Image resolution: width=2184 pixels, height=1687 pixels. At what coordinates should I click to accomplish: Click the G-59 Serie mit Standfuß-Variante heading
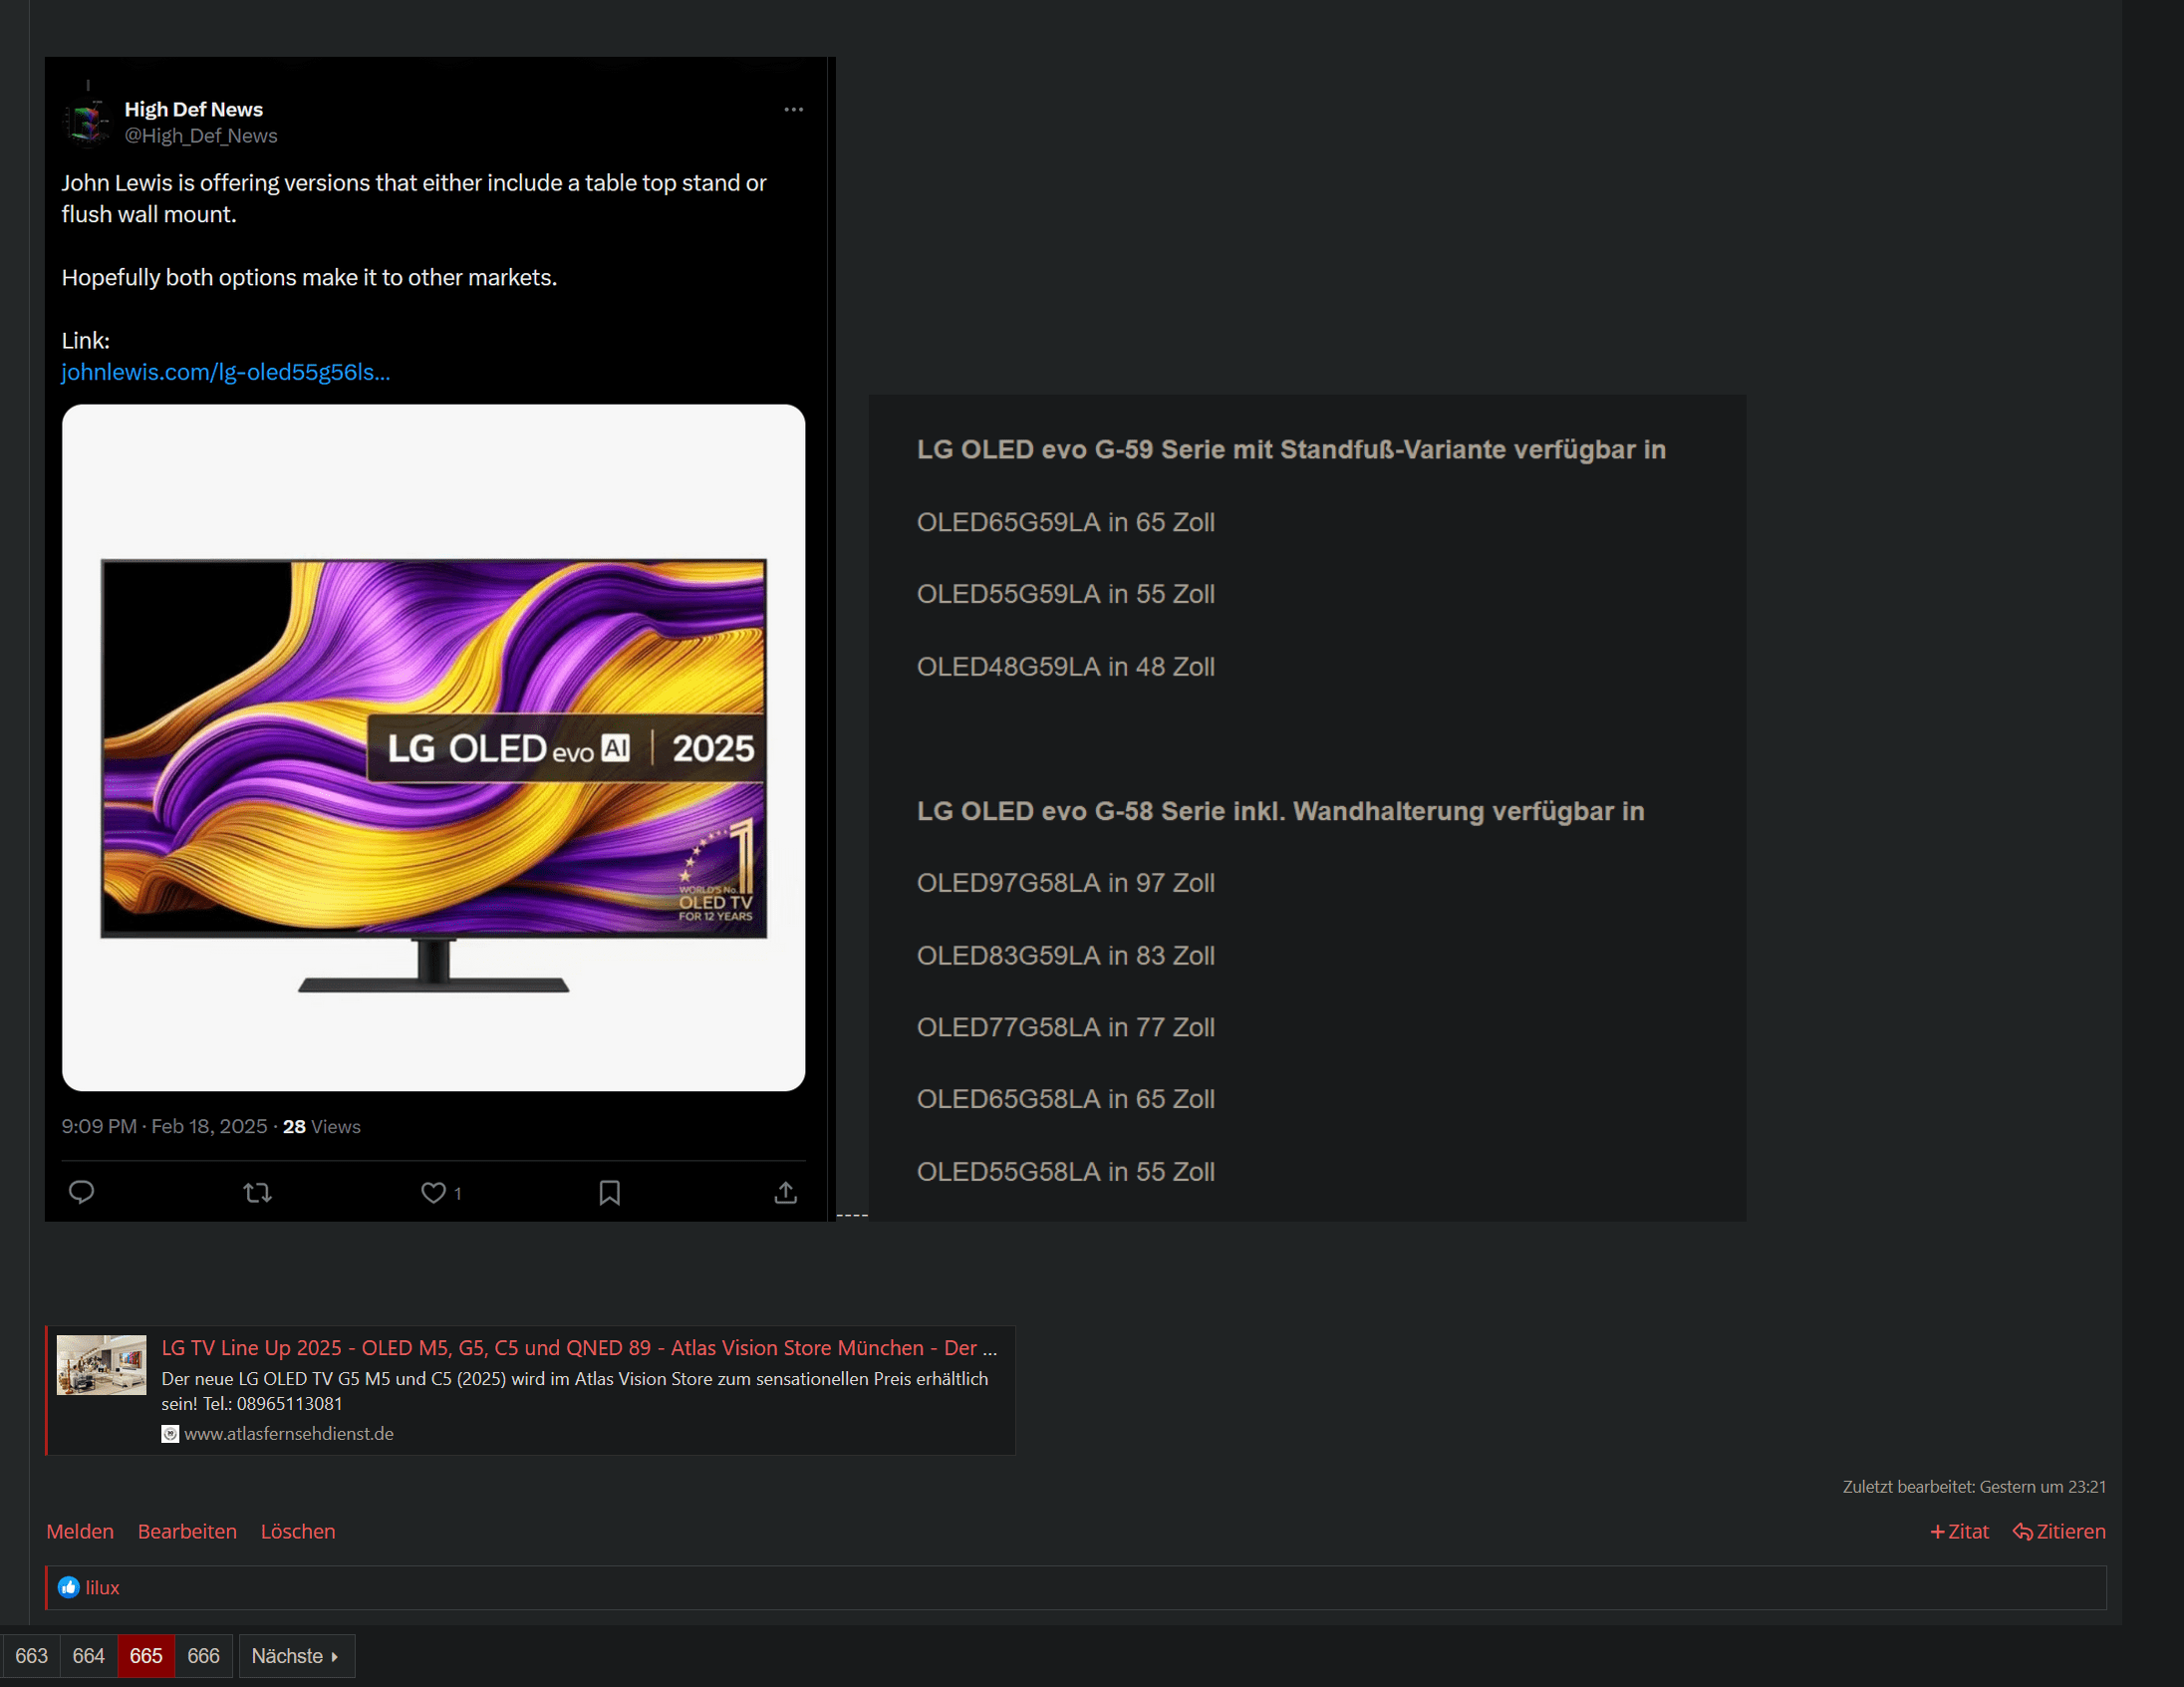point(1291,449)
